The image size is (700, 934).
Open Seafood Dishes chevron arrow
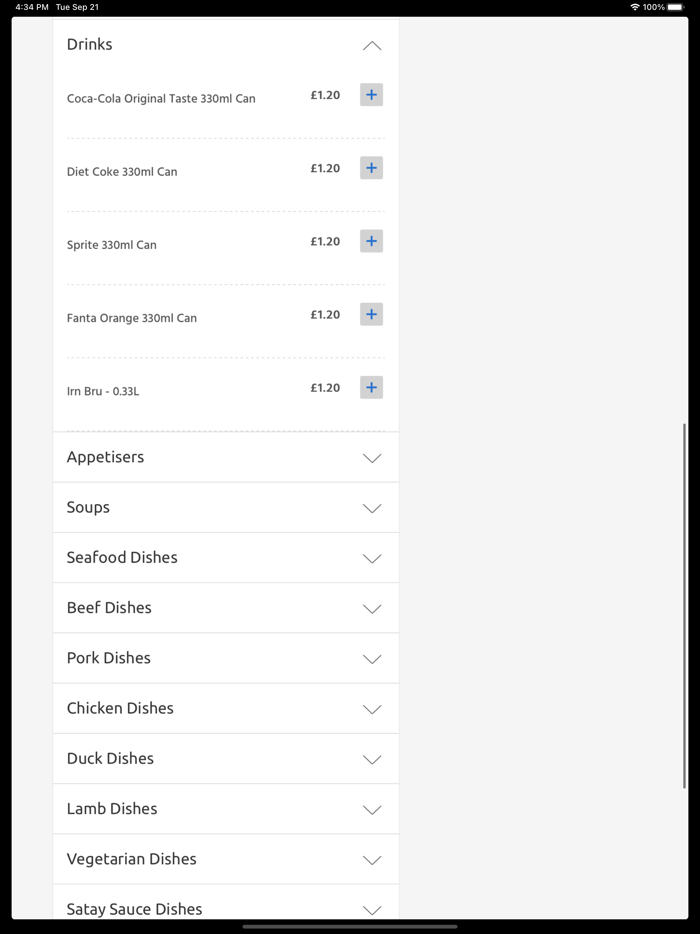pyautogui.click(x=372, y=558)
